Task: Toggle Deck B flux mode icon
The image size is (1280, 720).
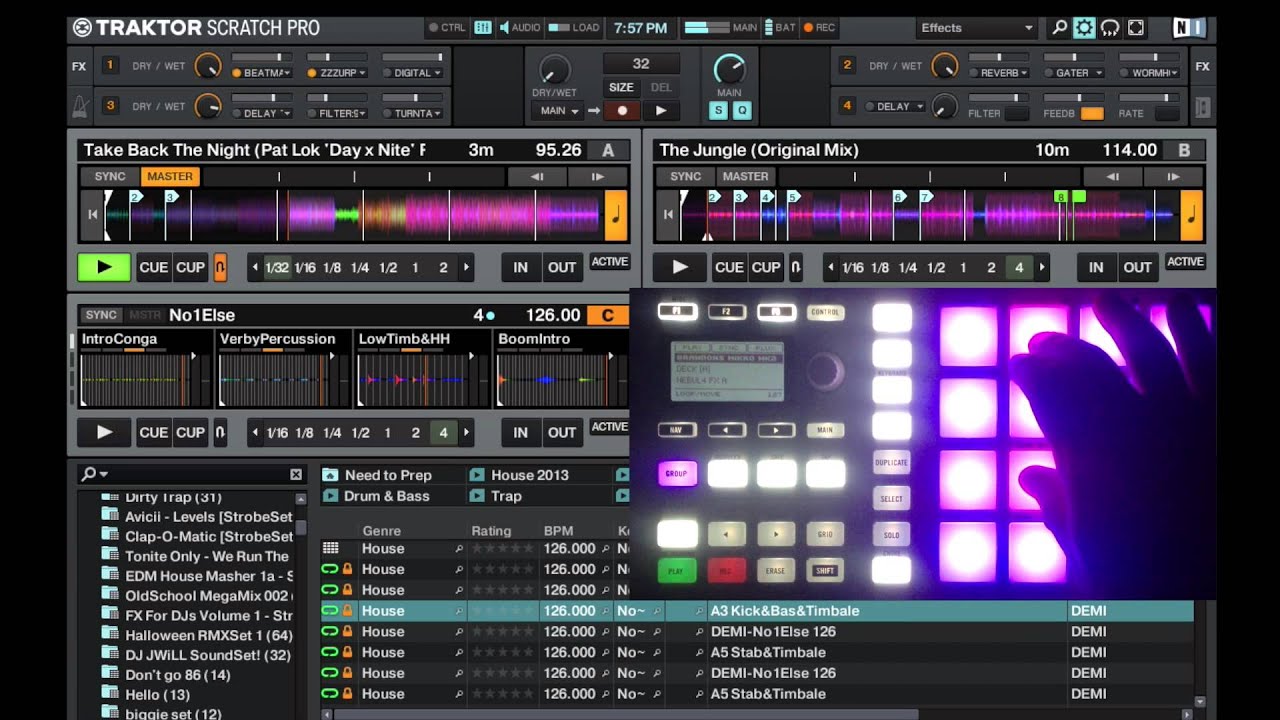Action: (x=796, y=267)
